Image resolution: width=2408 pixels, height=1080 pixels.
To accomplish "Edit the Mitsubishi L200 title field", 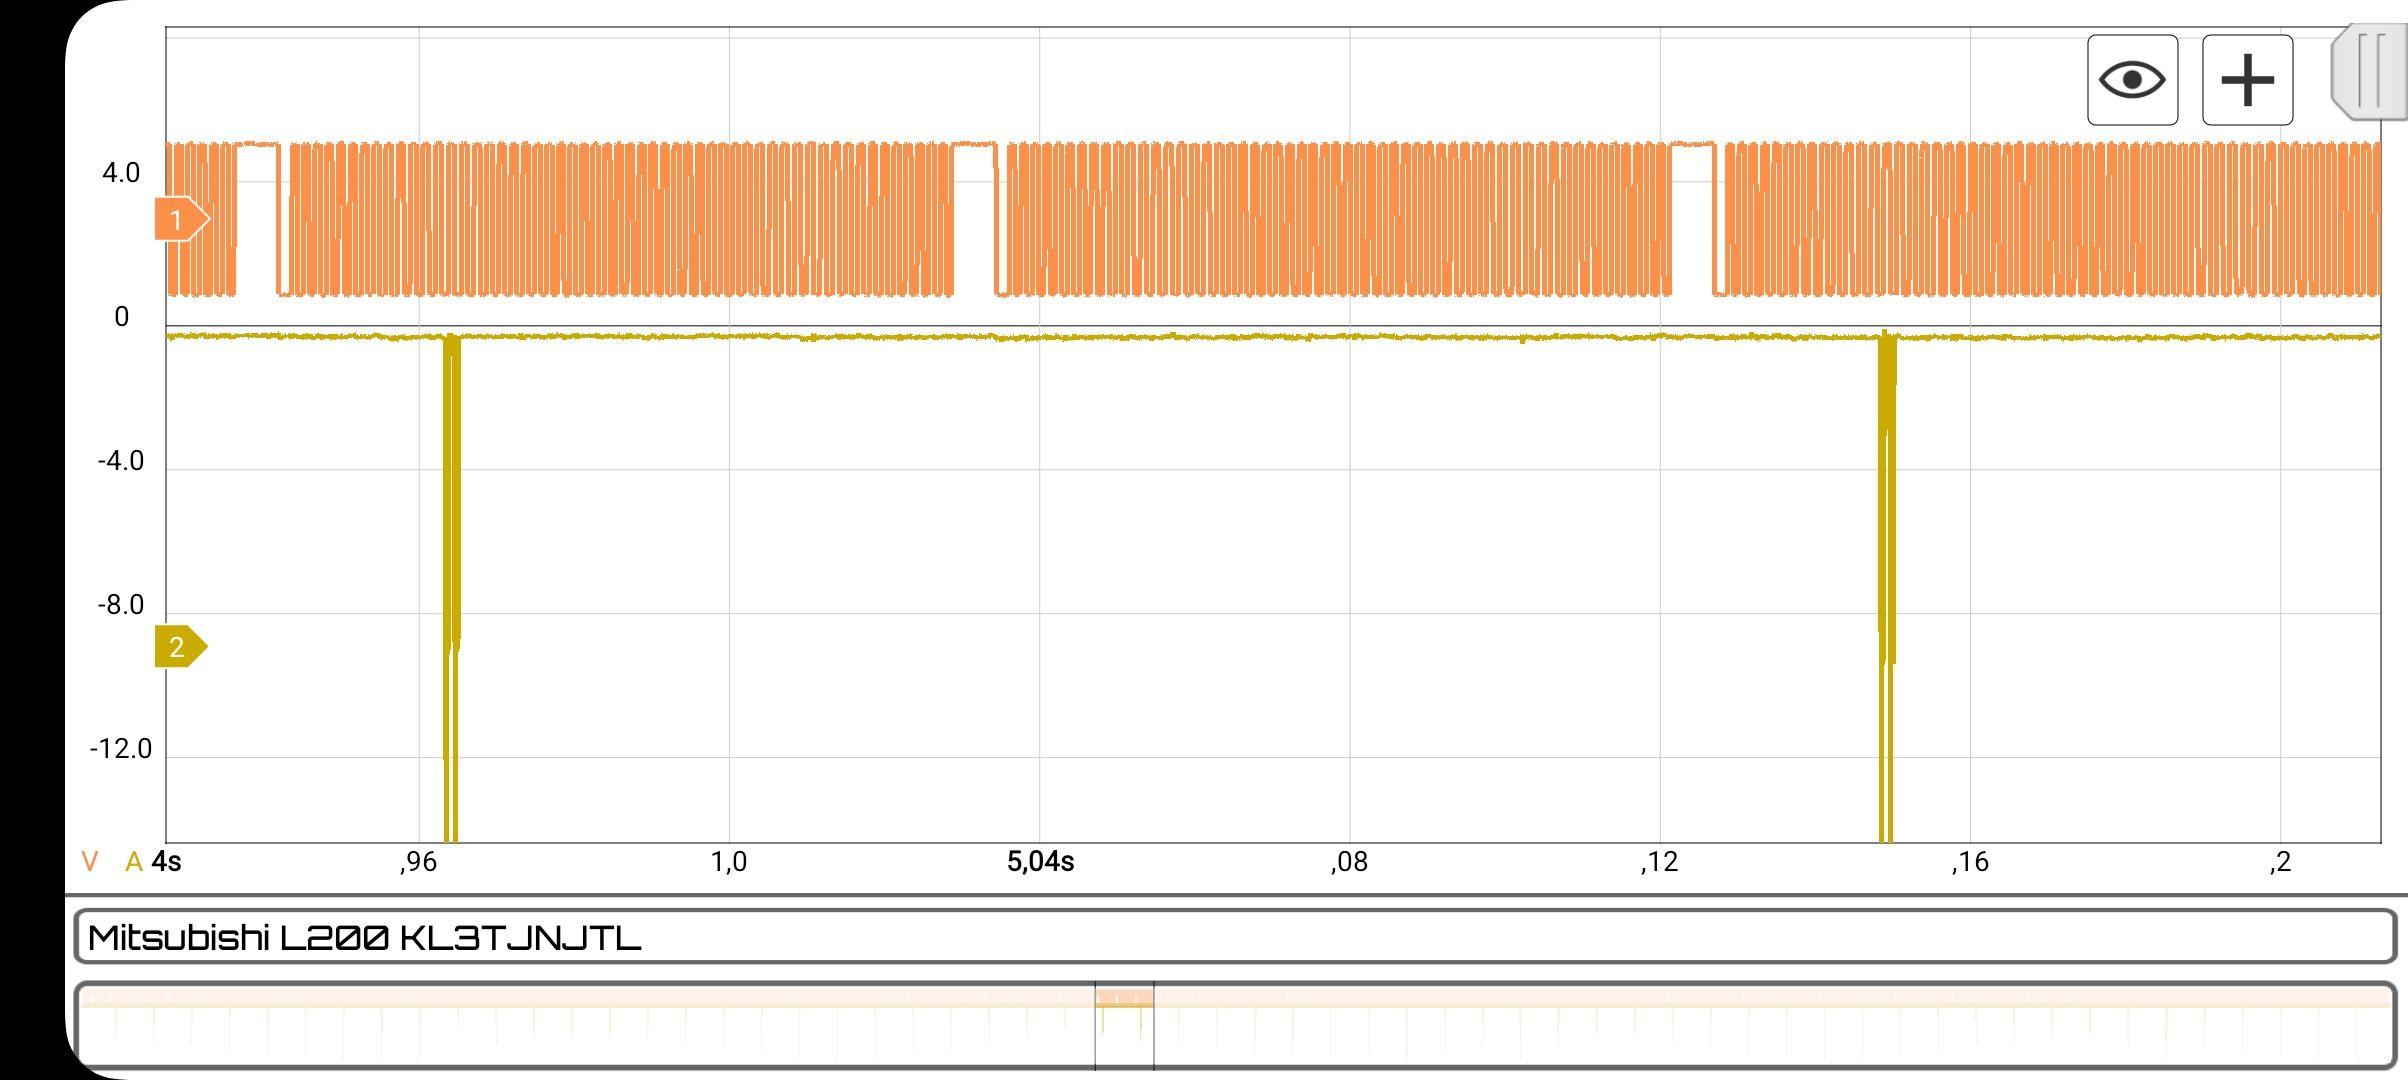I will (x=1236, y=937).
